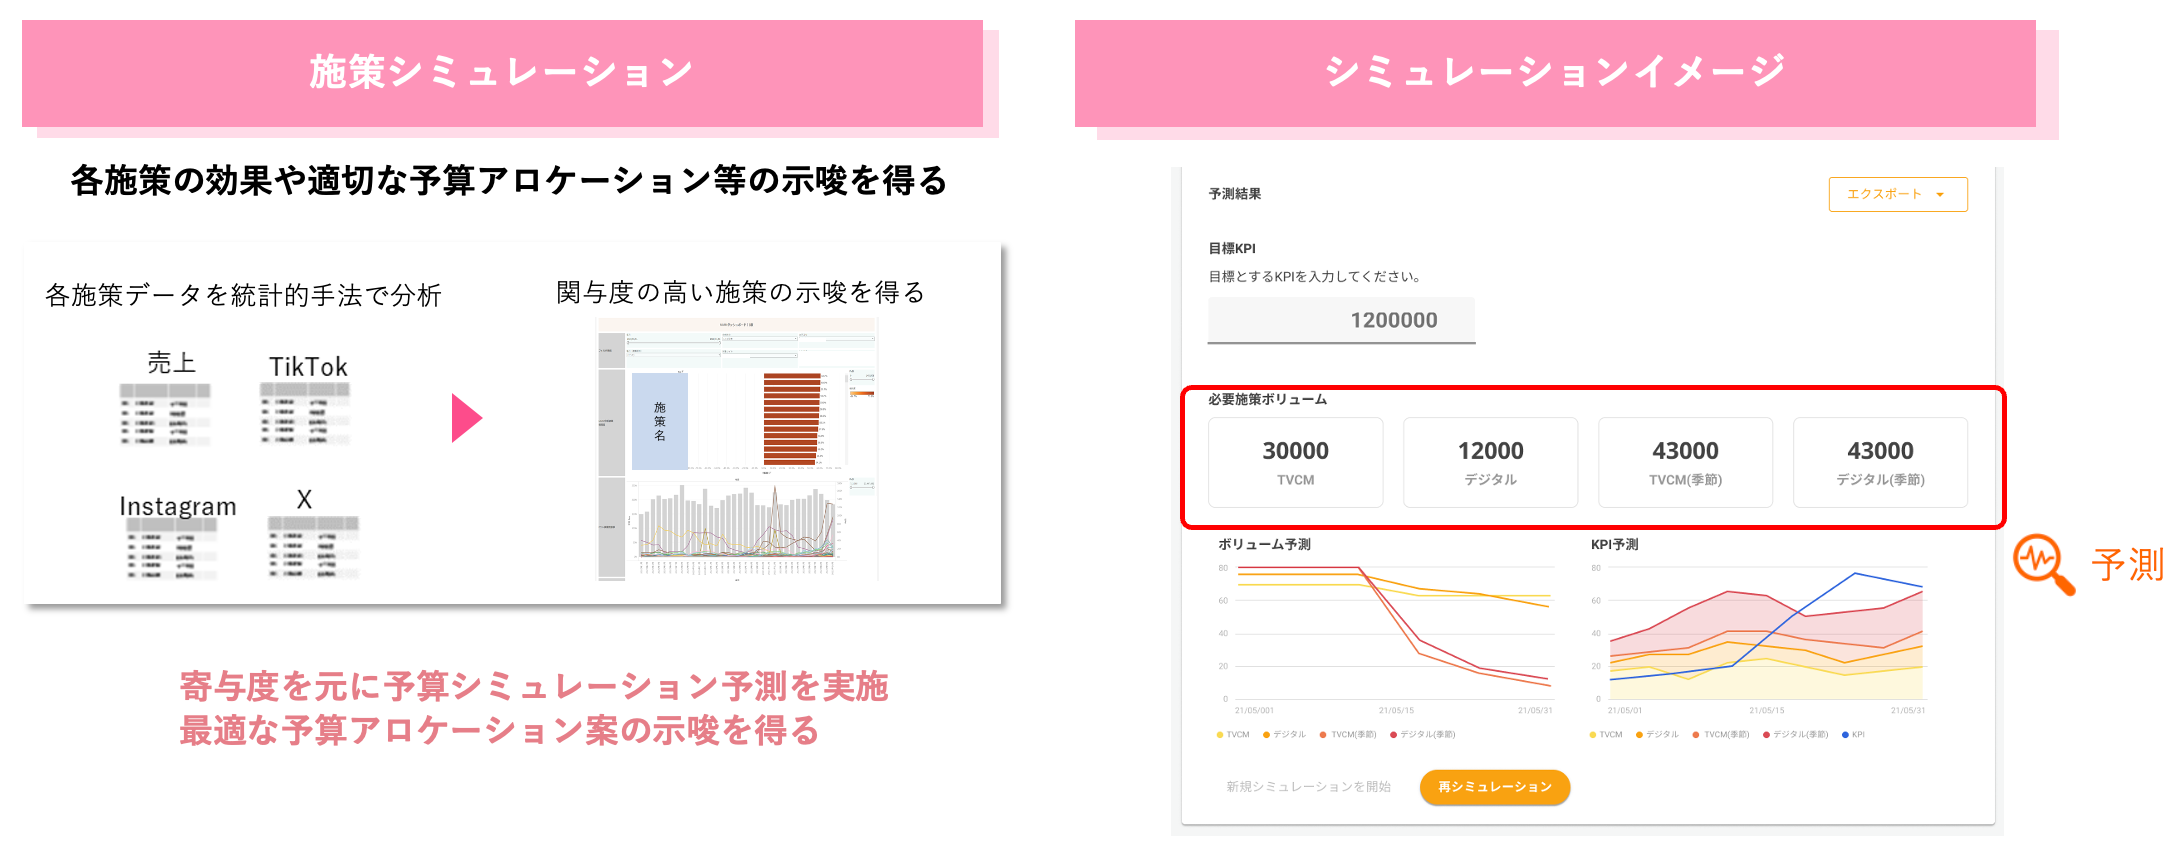Select the デジタル(季節) volume card
2184x864 pixels.
coord(1880,462)
